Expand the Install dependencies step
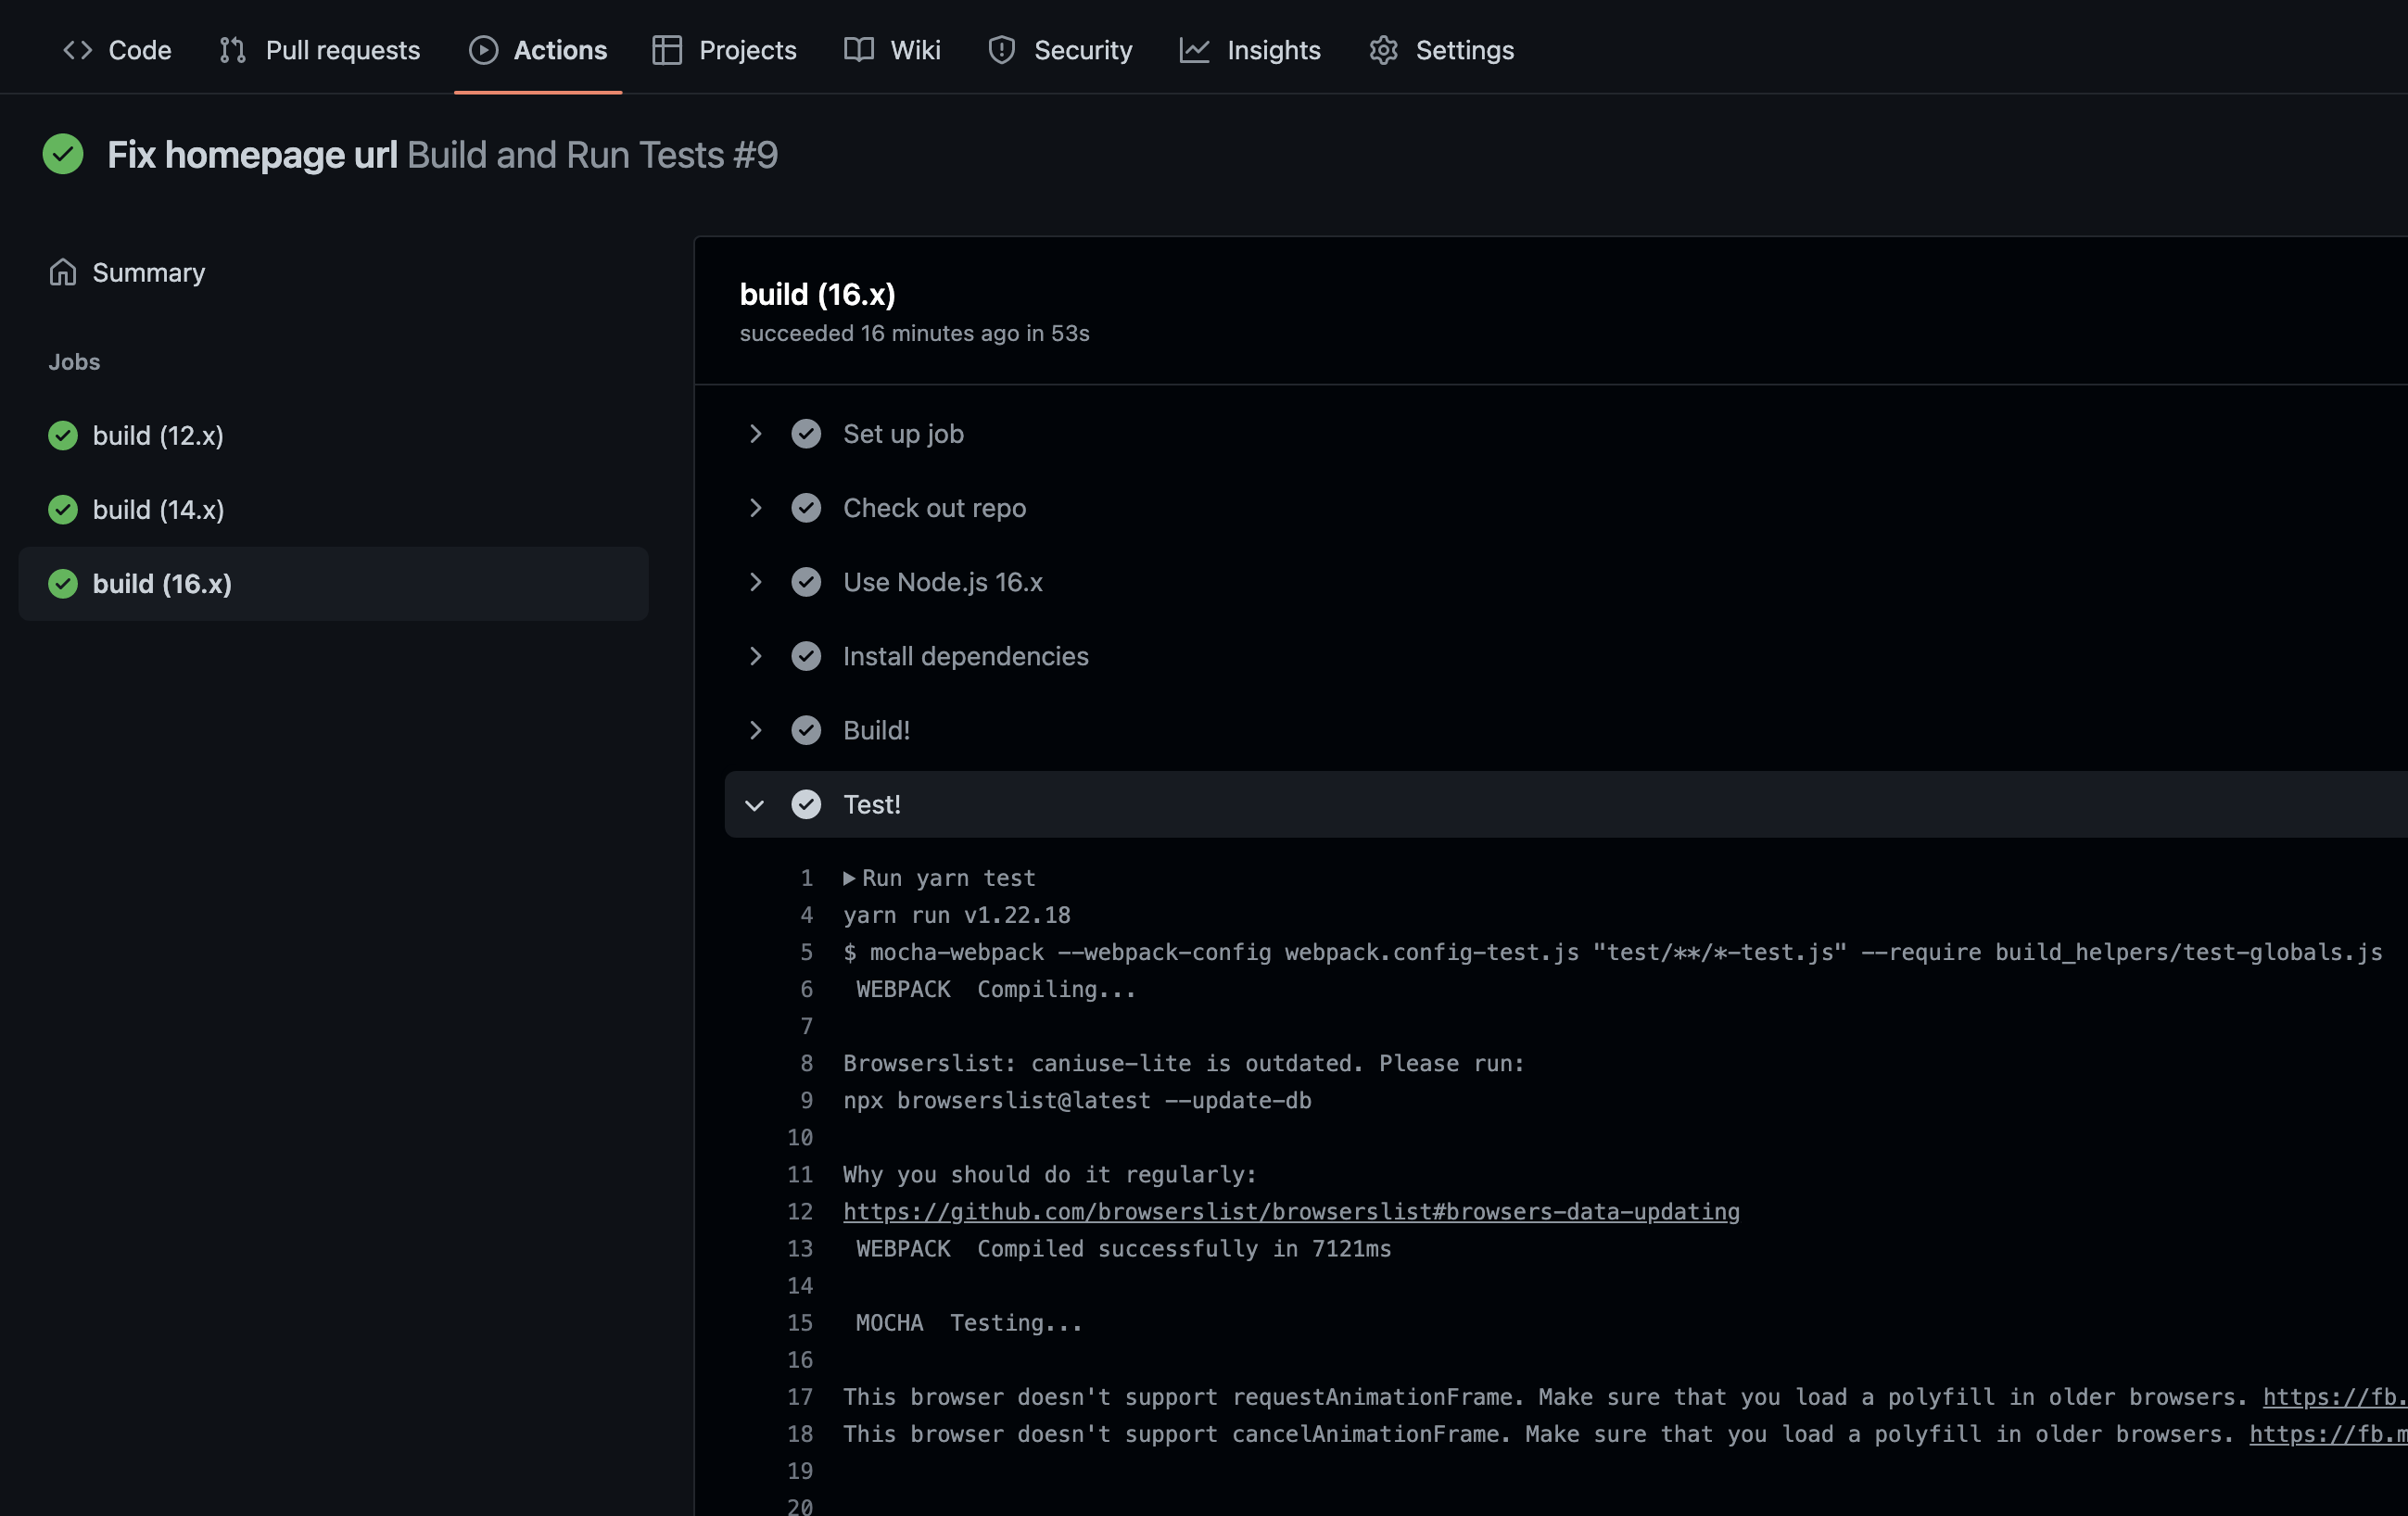This screenshot has width=2408, height=1516. point(755,656)
